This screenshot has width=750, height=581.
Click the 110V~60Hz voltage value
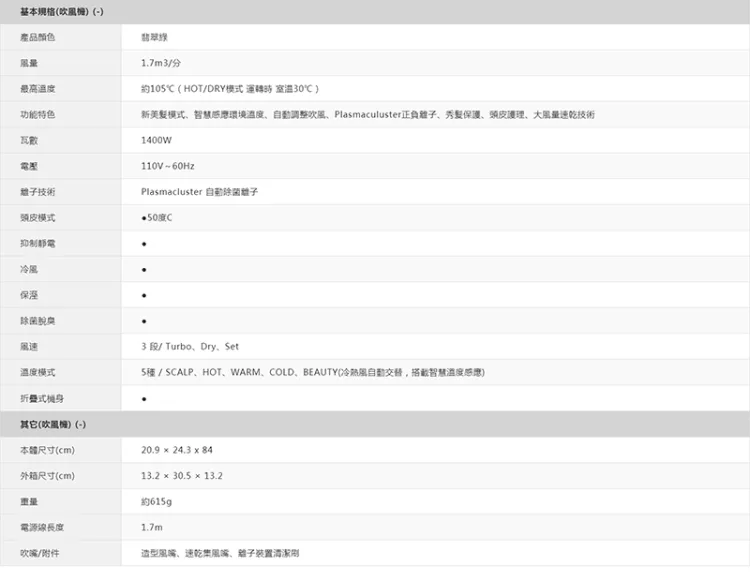click(168, 166)
